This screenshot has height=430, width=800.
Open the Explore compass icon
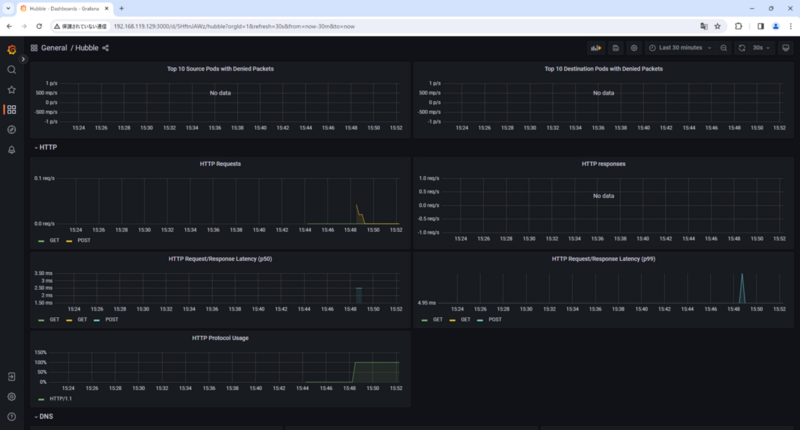click(x=11, y=130)
